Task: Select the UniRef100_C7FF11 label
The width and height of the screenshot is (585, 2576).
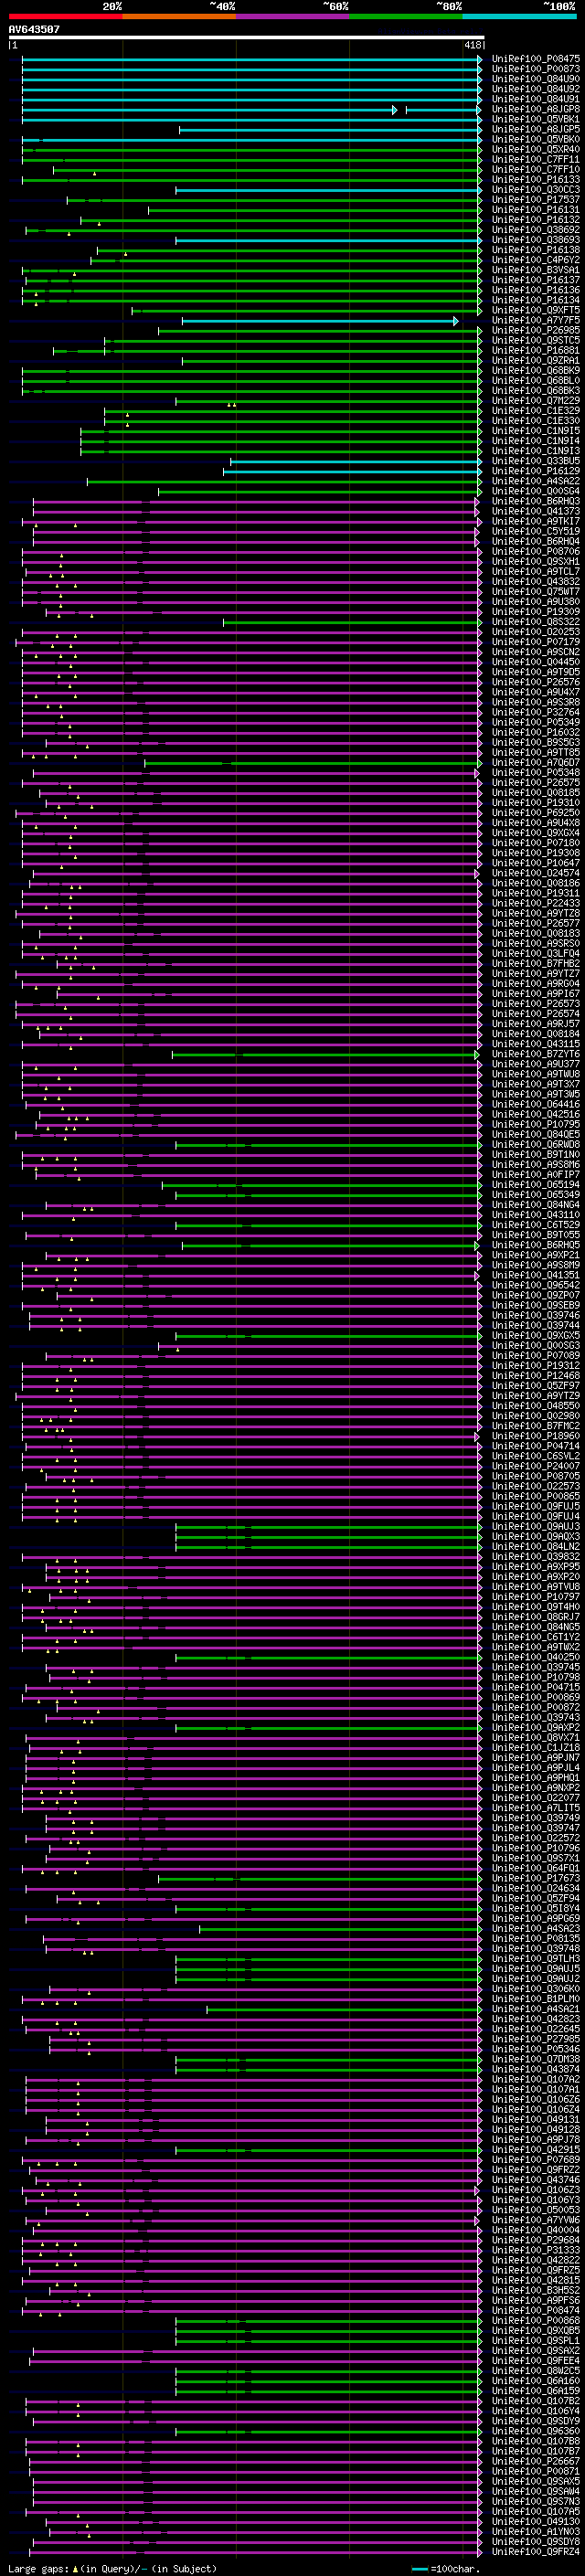Action: pyautogui.click(x=535, y=159)
